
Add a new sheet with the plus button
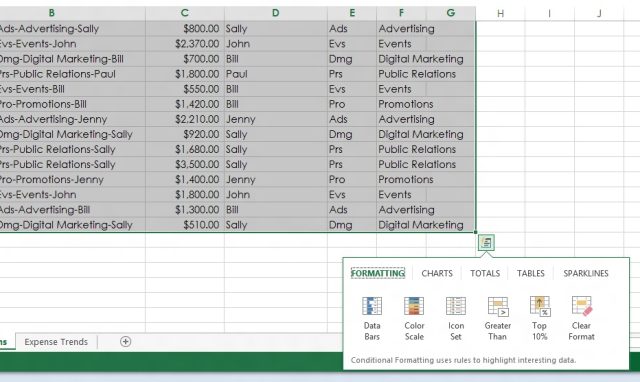(x=125, y=342)
